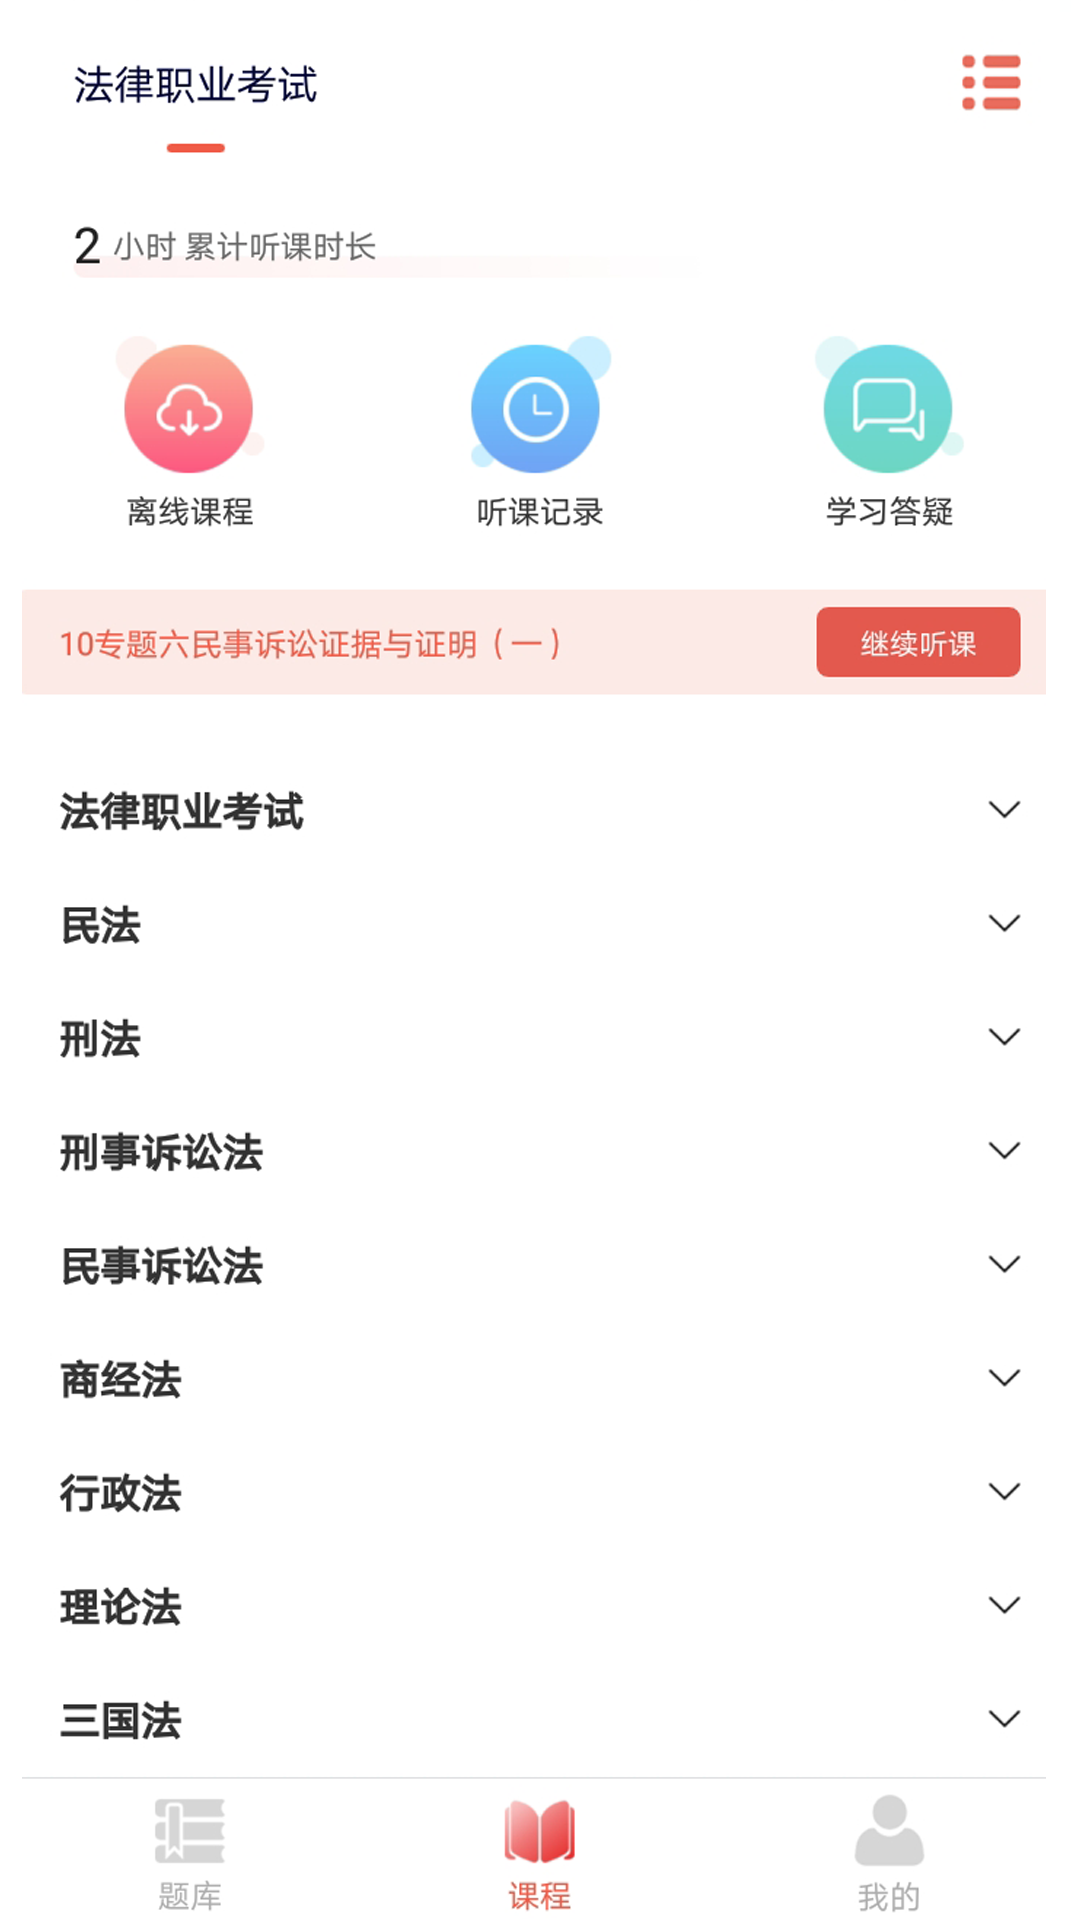Expand the 三国法 section
This screenshot has width=1080, height=1920.
pyautogui.click(x=1004, y=1719)
